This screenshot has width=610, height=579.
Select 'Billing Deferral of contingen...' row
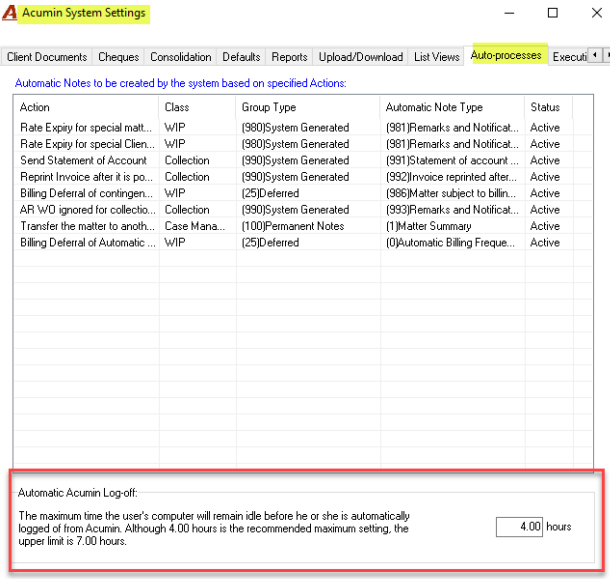click(x=303, y=193)
